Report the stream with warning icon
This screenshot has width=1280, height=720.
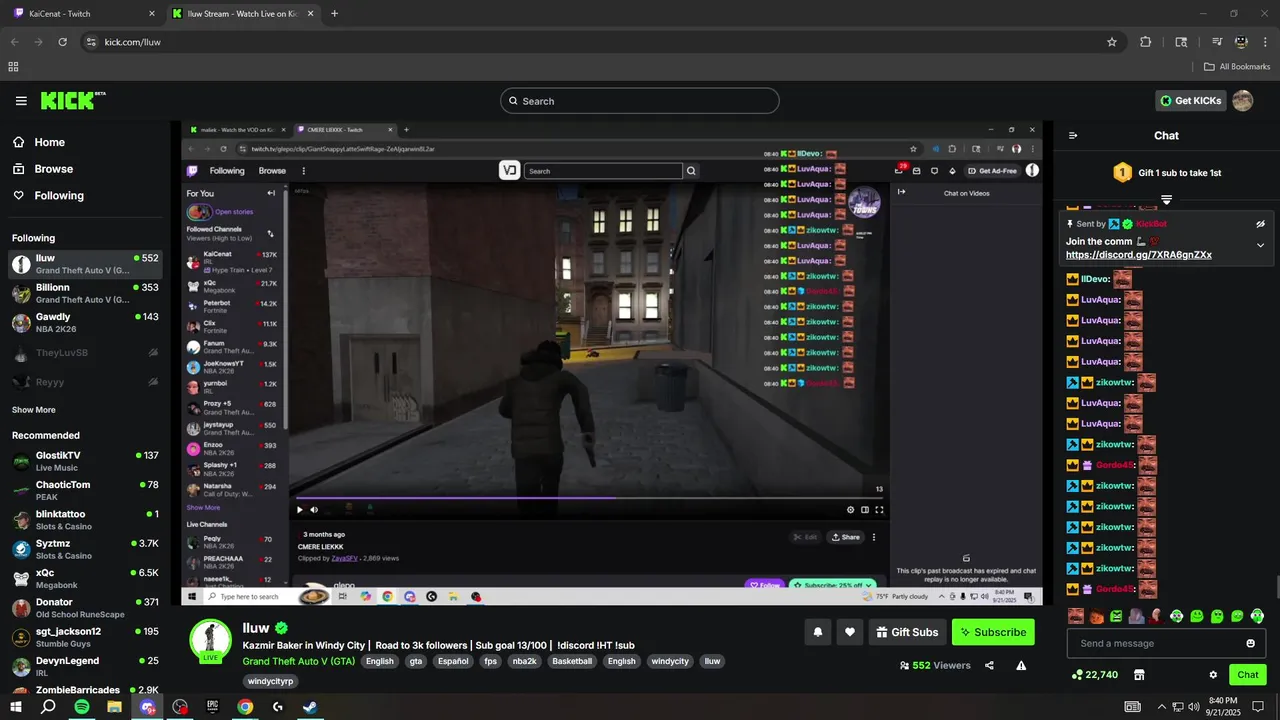pos(1021,665)
